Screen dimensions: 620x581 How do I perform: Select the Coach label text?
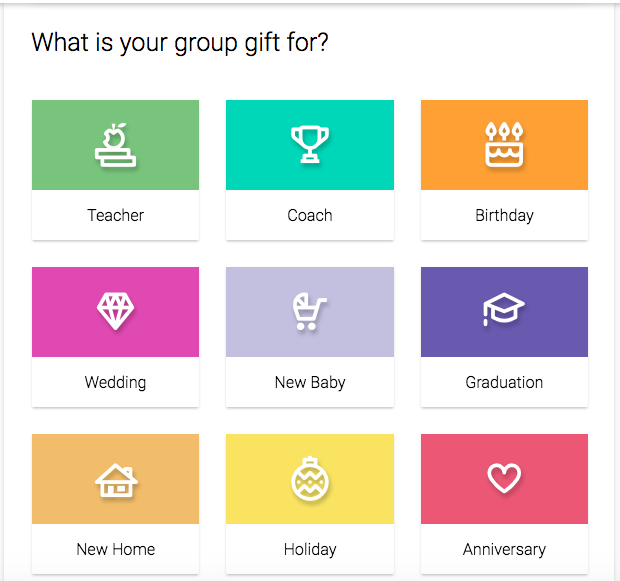tap(310, 216)
